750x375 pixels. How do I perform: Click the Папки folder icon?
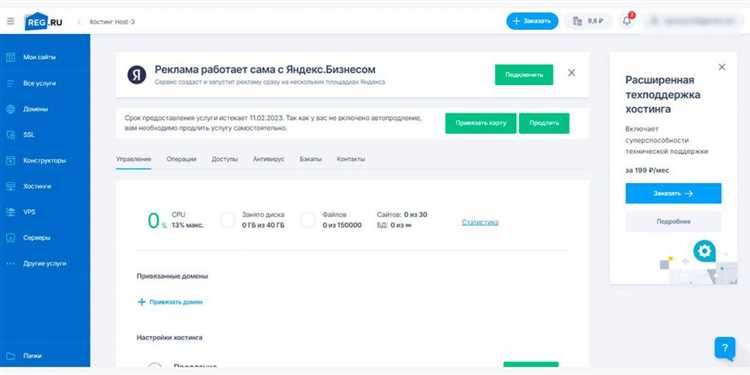click(11, 356)
